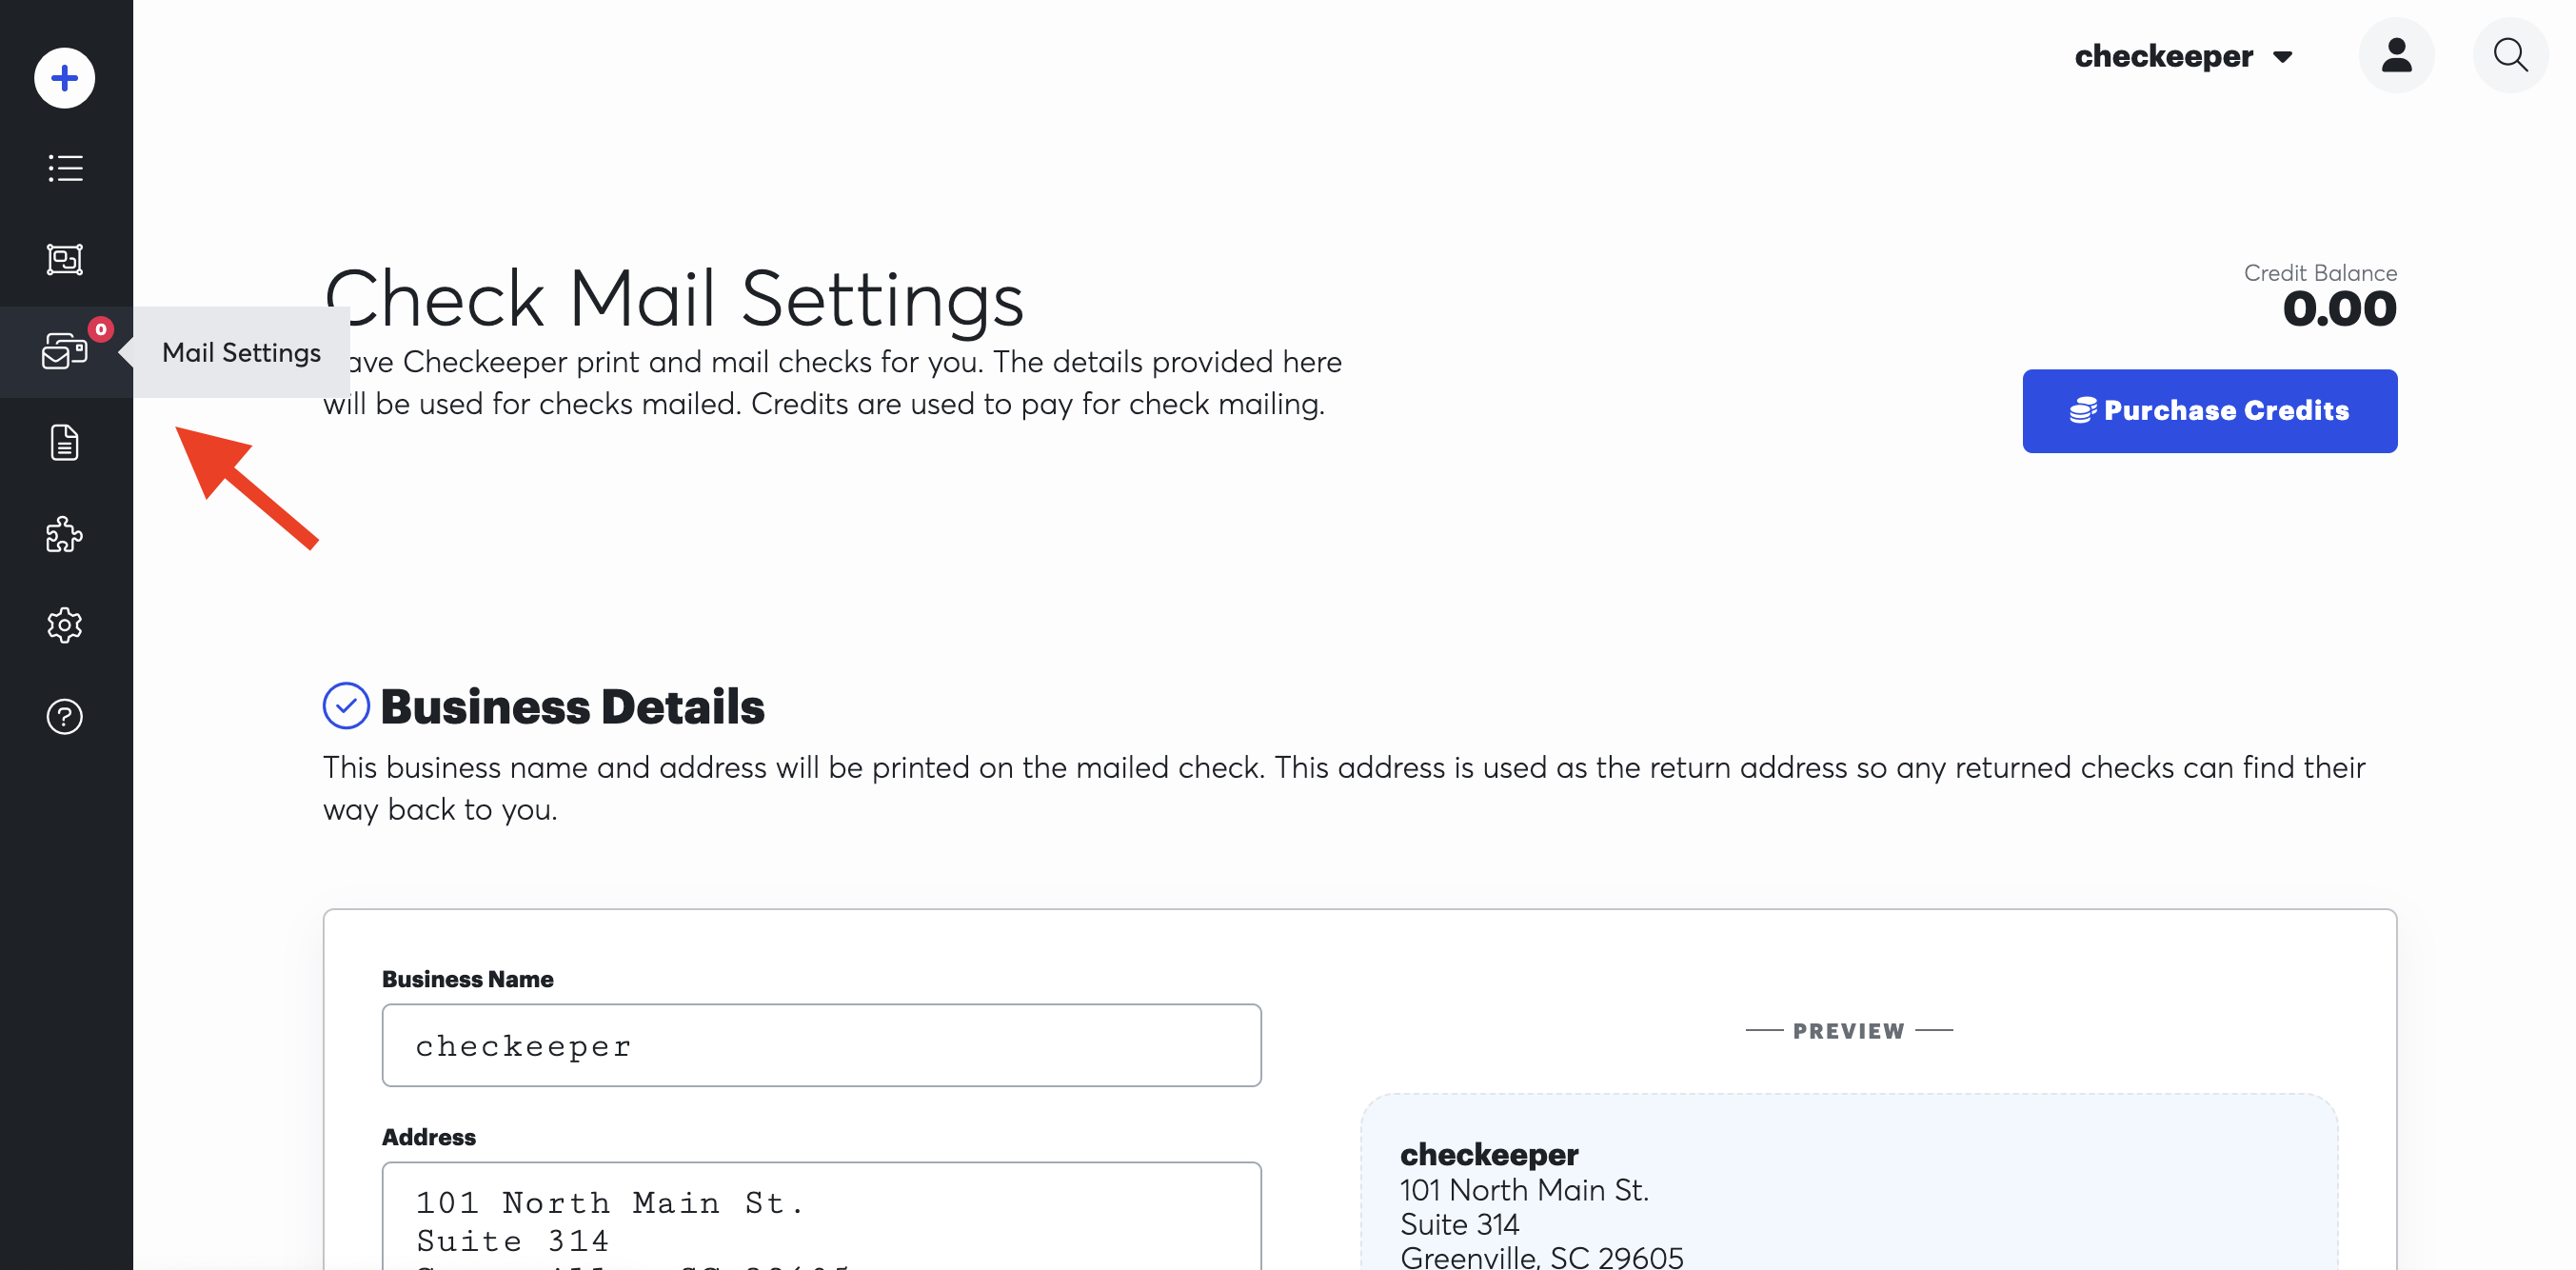2576x1270 pixels.
Task: Expand the checkeeper account dropdown
Action: (x=2183, y=57)
